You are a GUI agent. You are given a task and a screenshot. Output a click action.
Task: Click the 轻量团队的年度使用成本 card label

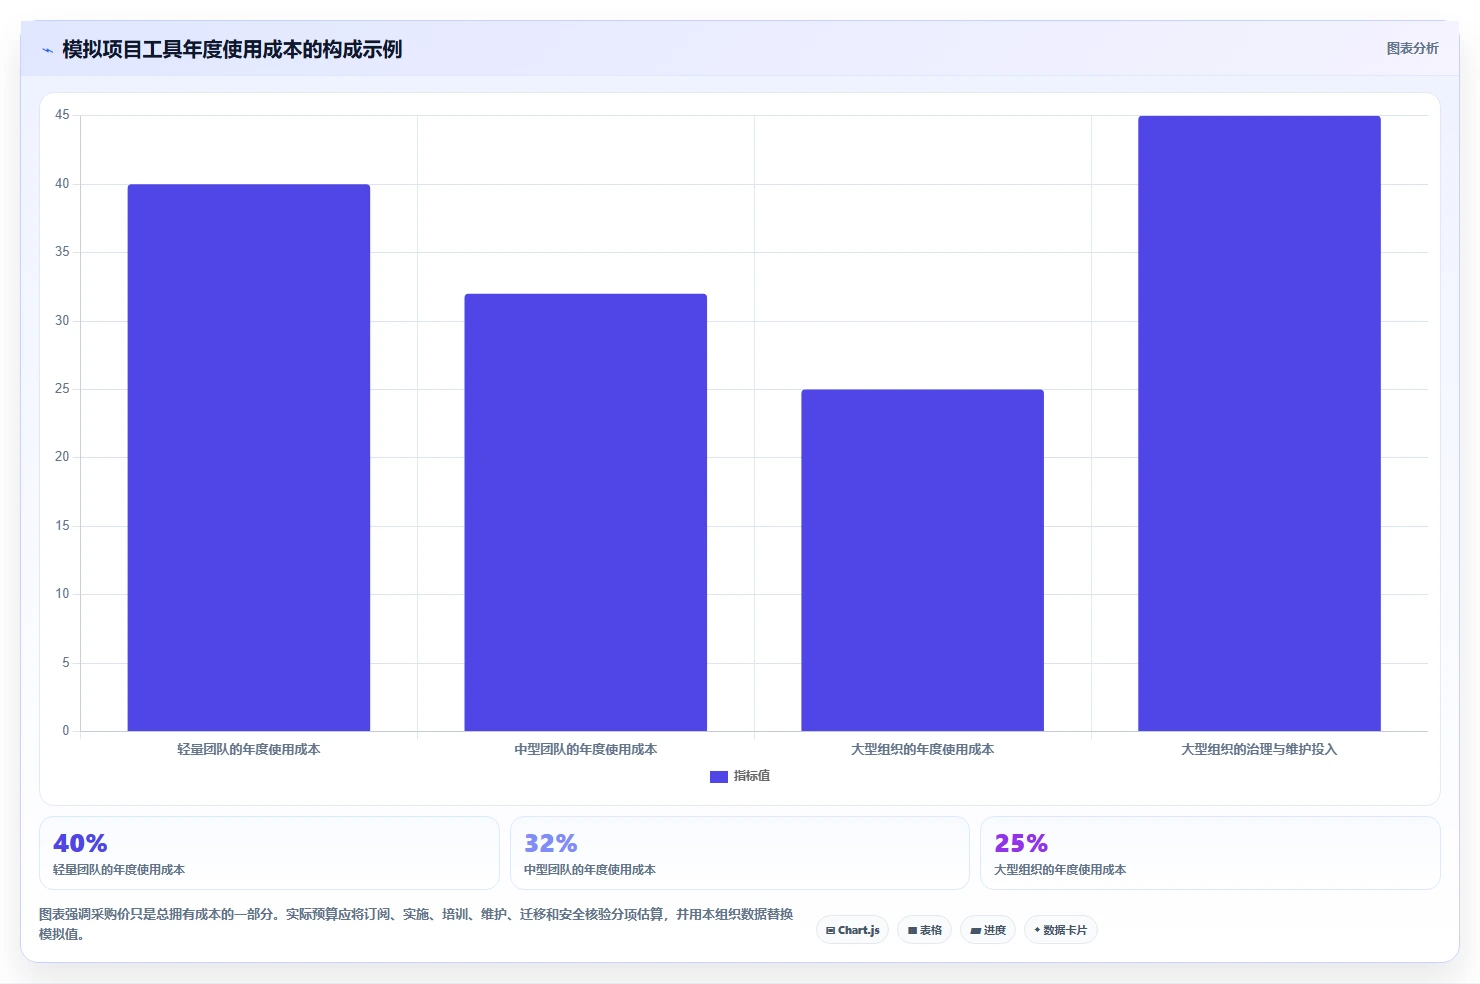(119, 870)
